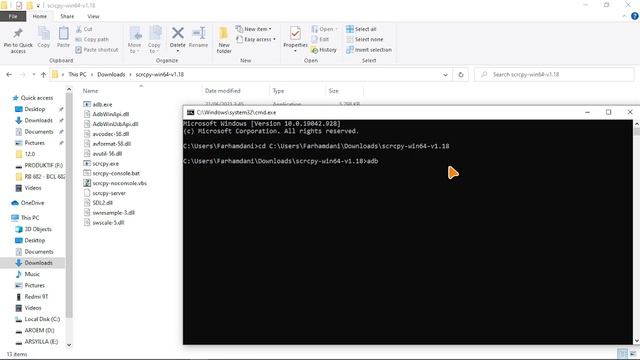Go up one folder level
640x360 pixels.
pyautogui.click(x=43, y=75)
